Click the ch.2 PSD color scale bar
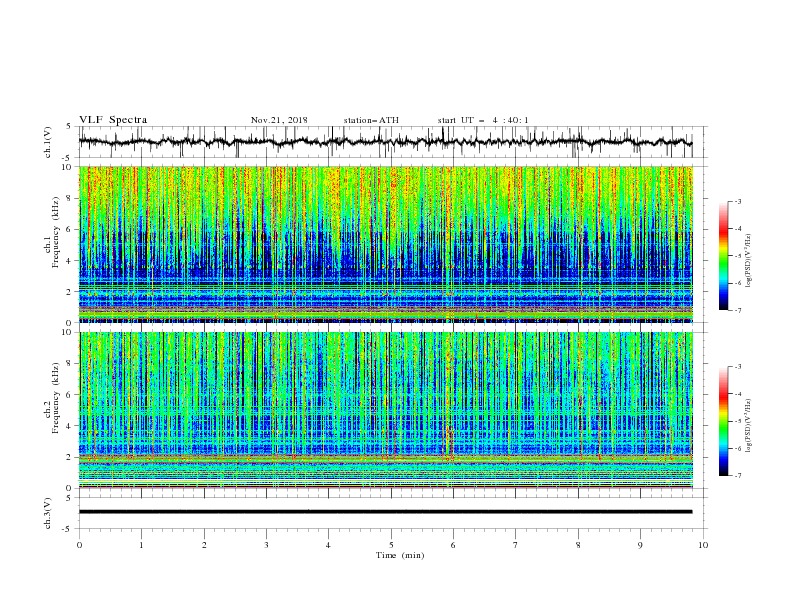 tap(723, 421)
